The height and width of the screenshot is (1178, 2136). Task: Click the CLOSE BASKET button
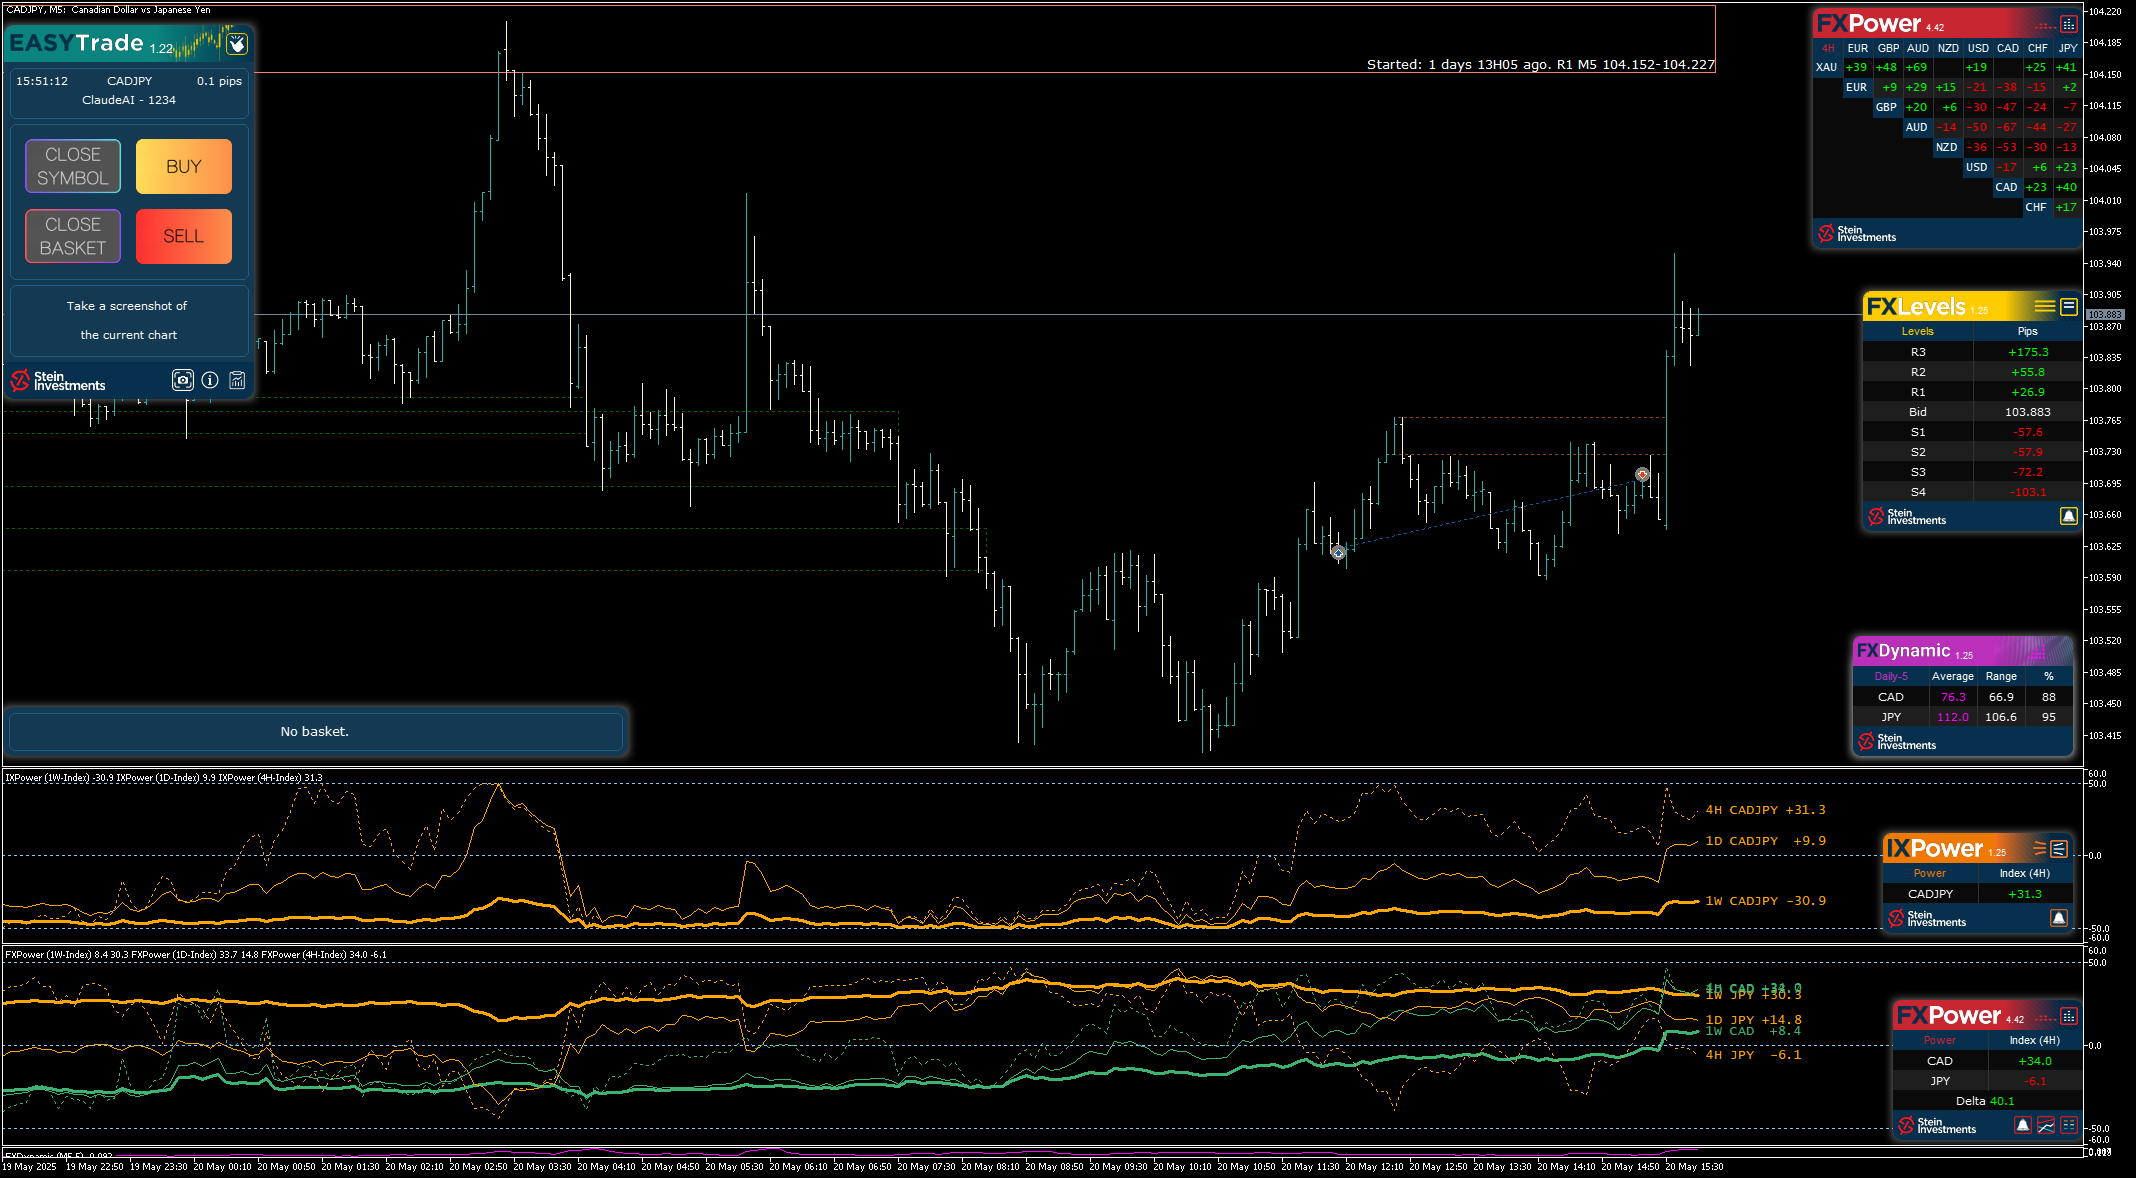pyautogui.click(x=73, y=236)
